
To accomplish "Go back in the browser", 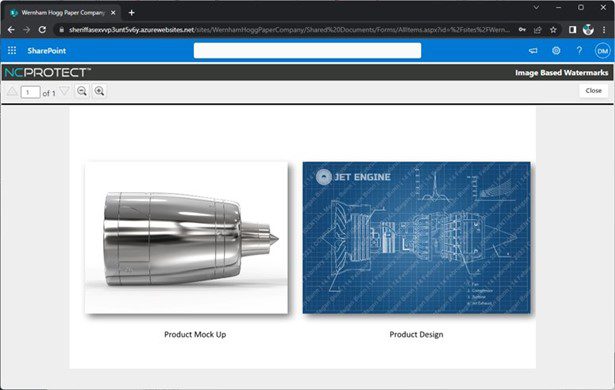I will pos(11,30).
